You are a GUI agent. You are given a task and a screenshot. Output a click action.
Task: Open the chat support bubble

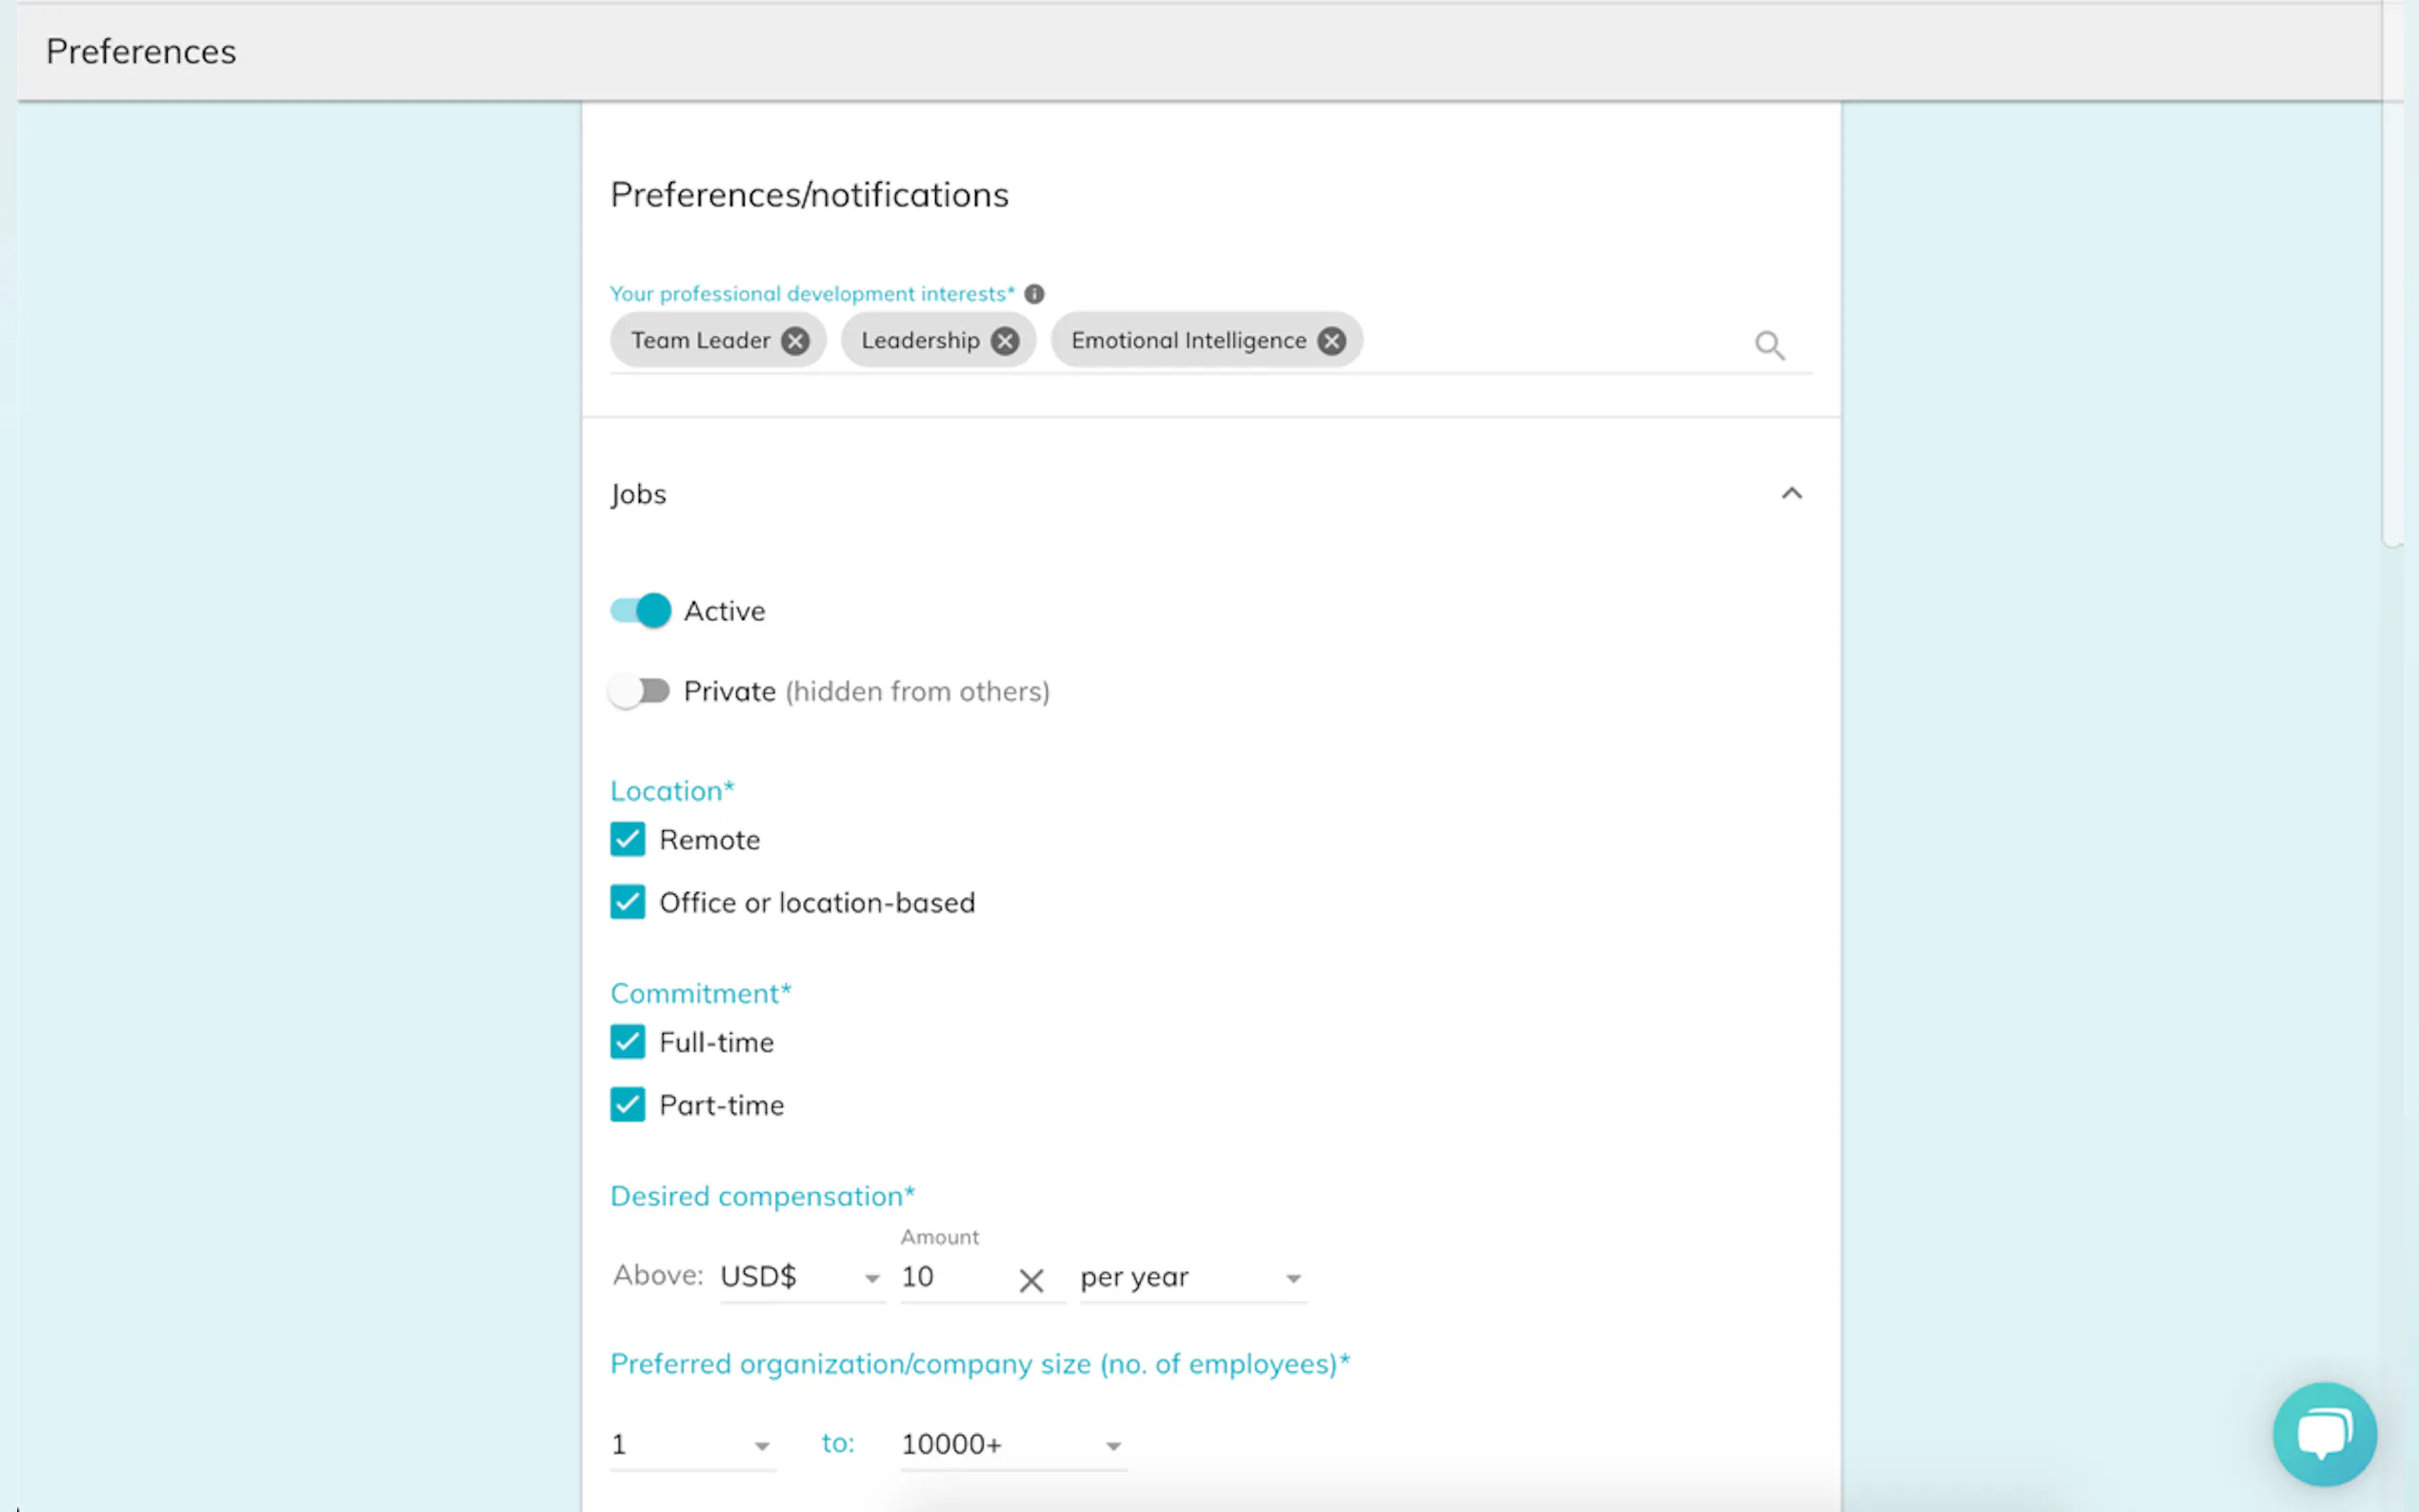2323,1433
